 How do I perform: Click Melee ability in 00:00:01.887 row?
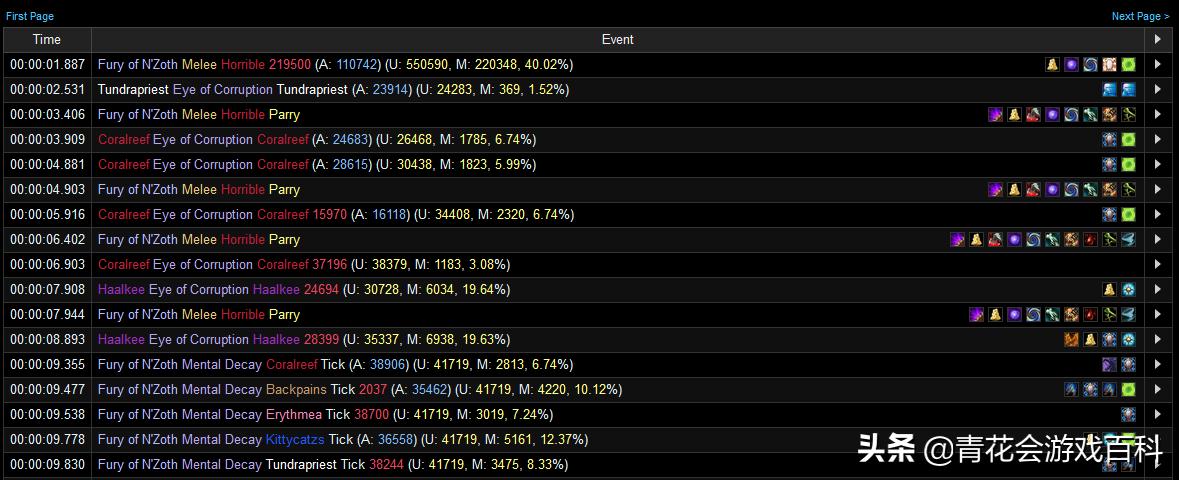click(x=199, y=65)
